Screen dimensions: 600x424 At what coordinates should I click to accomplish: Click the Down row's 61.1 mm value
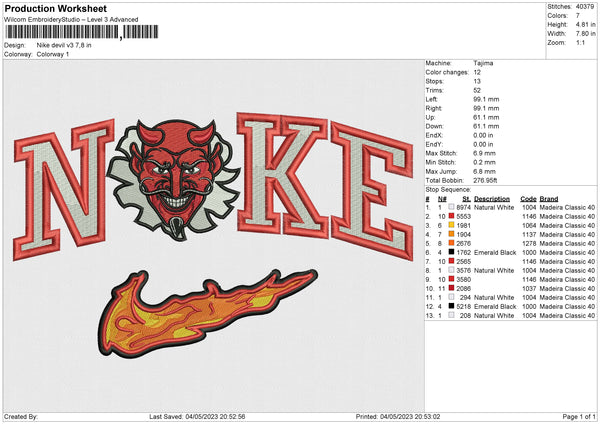pyautogui.click(x=486, y=126)
